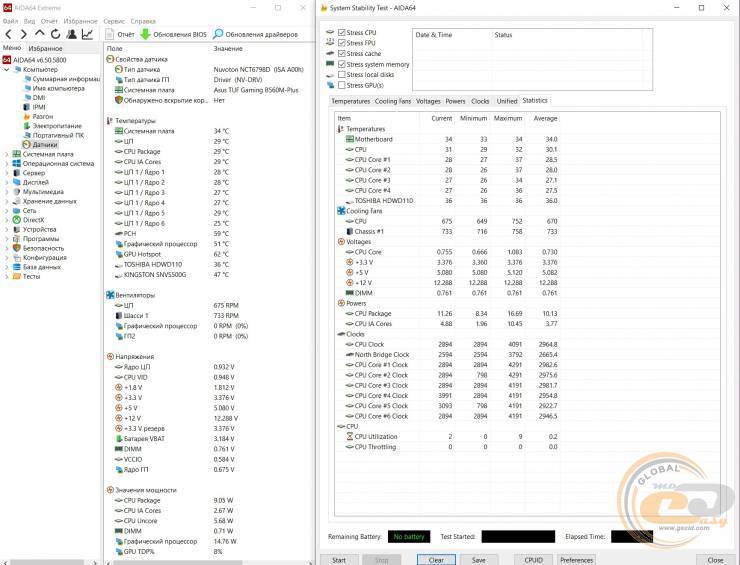Expand the Дисплей tree node
The height and width of the screenshot is (565, 740).
tap(7, 183)
